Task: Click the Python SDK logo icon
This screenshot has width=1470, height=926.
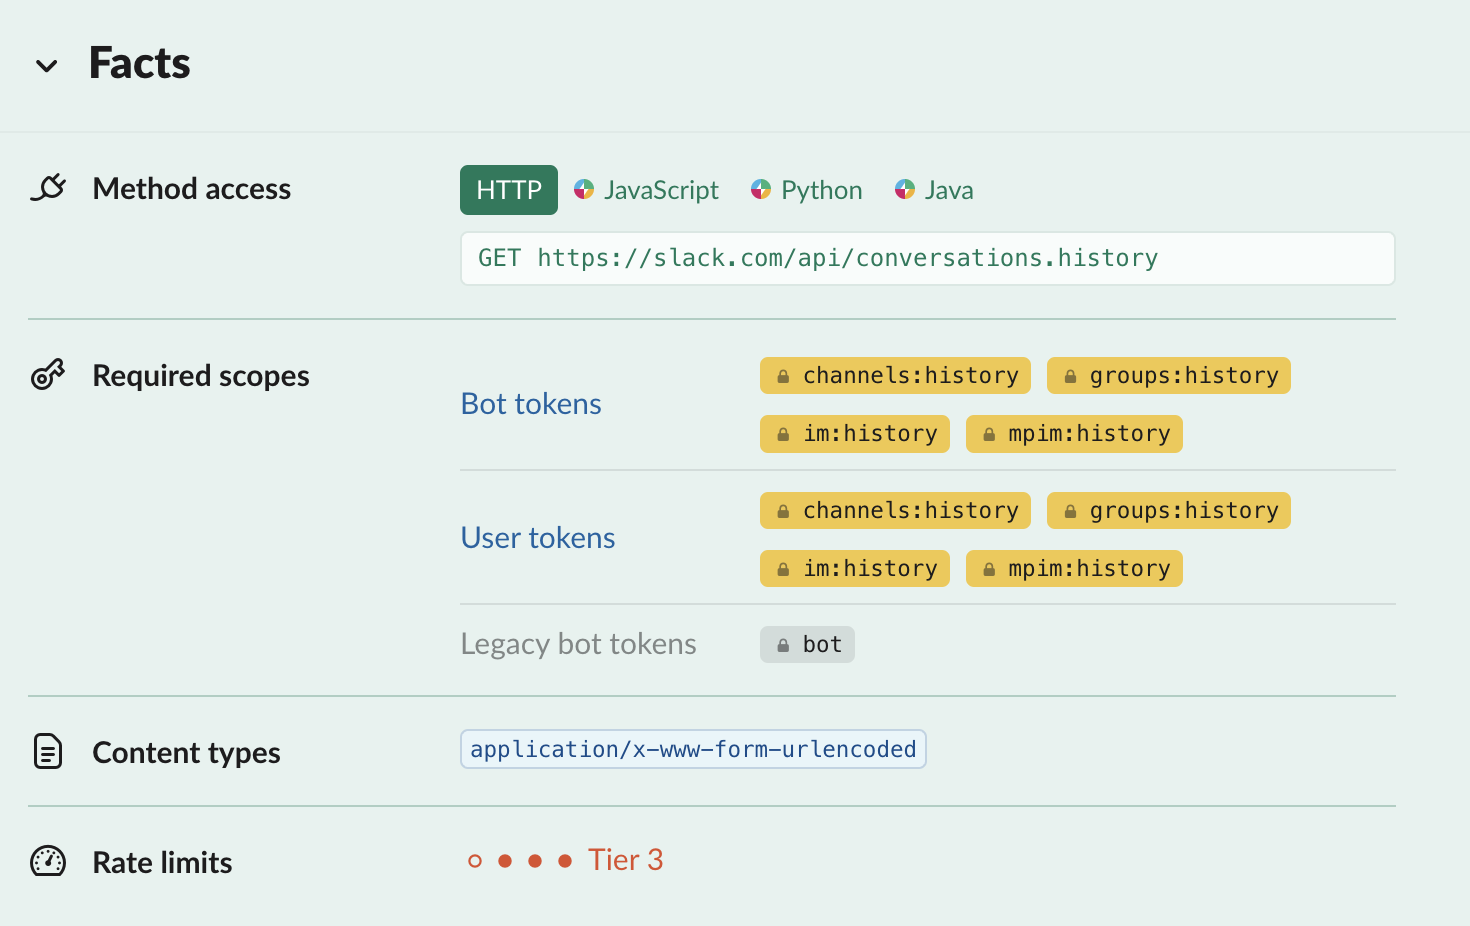Action: coord(760,189)
